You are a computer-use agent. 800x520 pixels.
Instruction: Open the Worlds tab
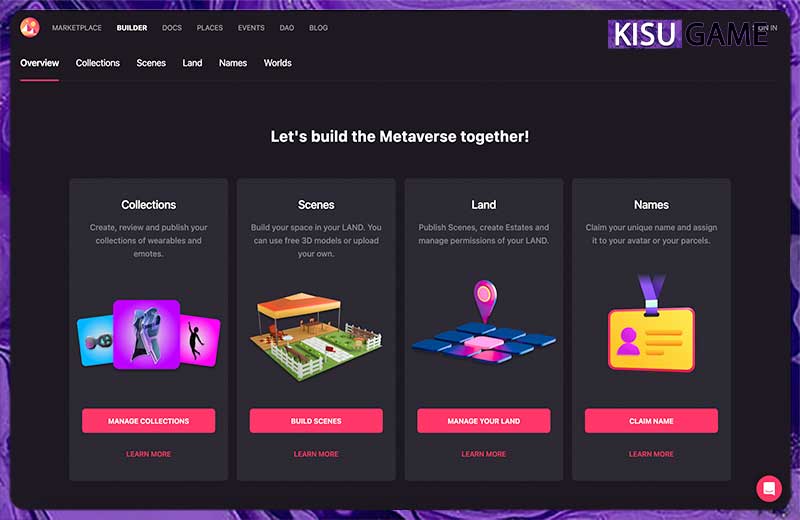pyautogui.click(x=278, y=63)
